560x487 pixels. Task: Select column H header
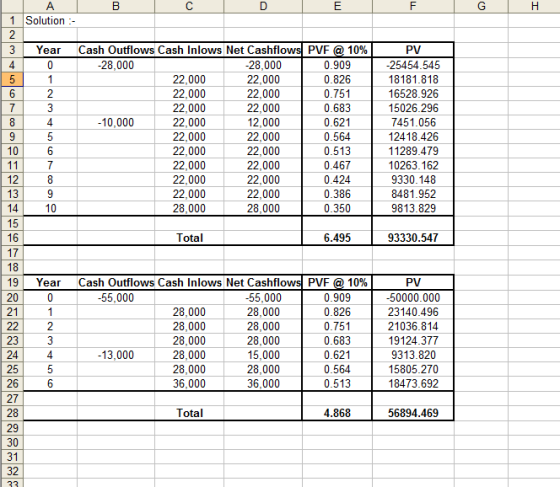(x=534, y=6)
